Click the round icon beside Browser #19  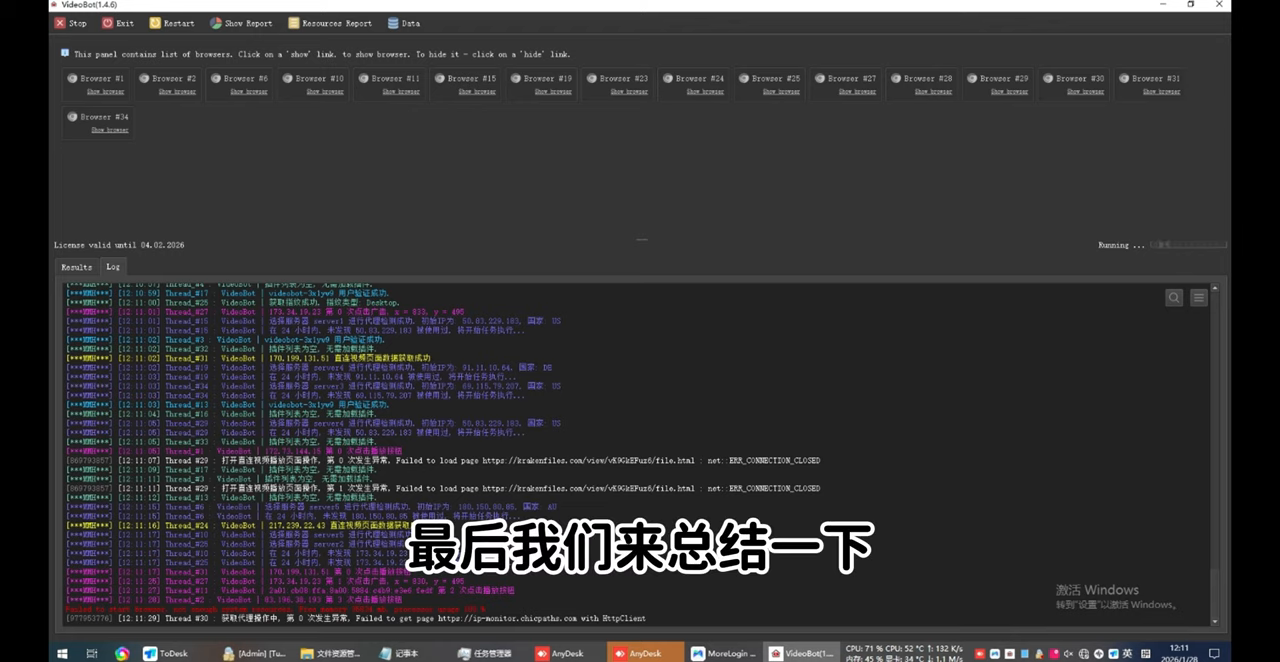(x=516, y=78)
